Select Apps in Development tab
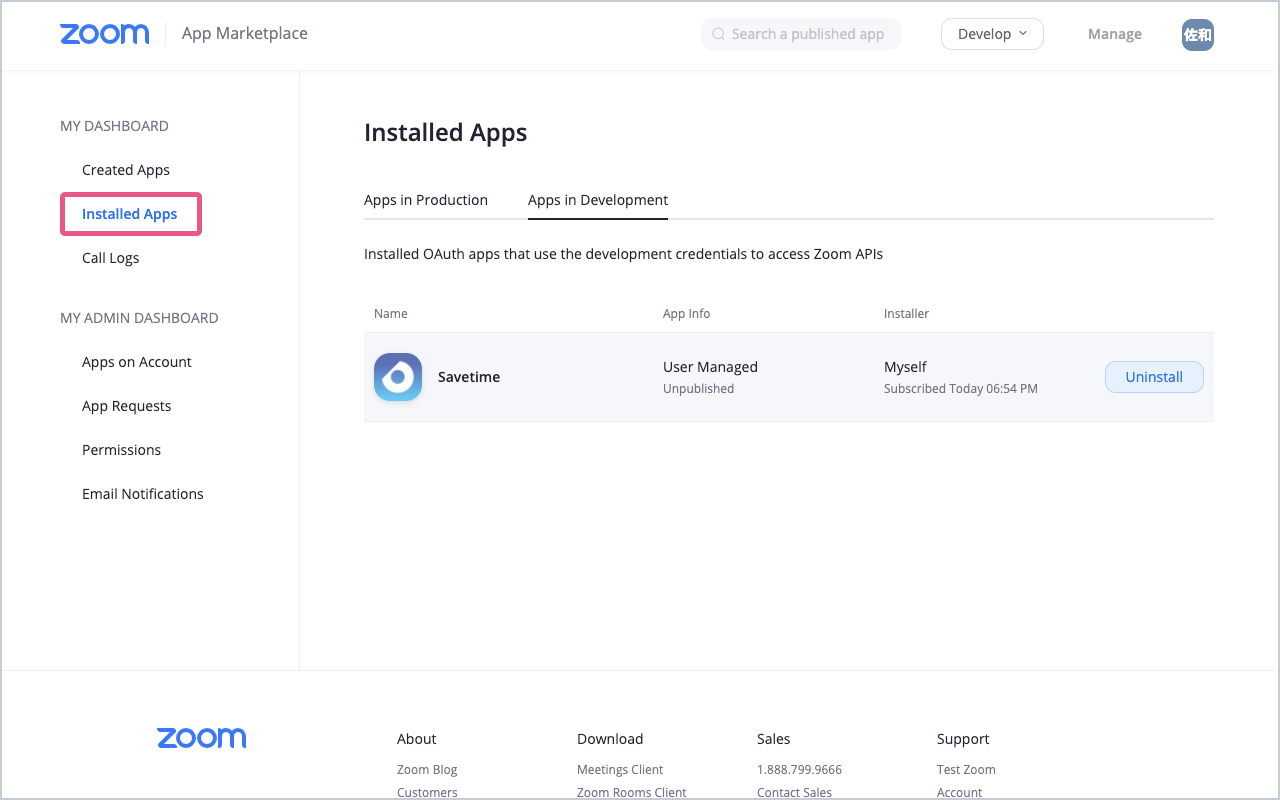 [598, 200]
